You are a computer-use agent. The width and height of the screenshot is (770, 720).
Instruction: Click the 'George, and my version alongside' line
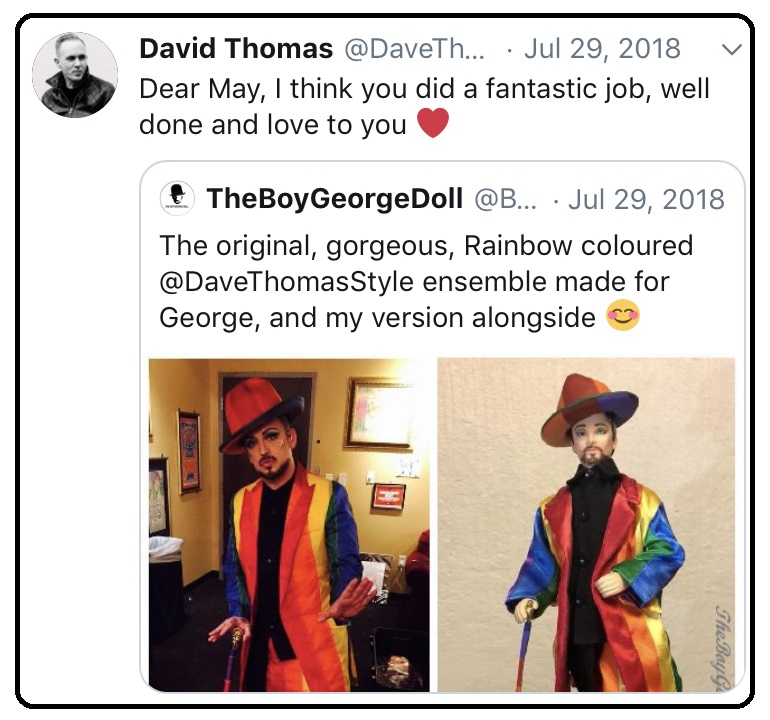pyautogui.click(x=377, y=318)
